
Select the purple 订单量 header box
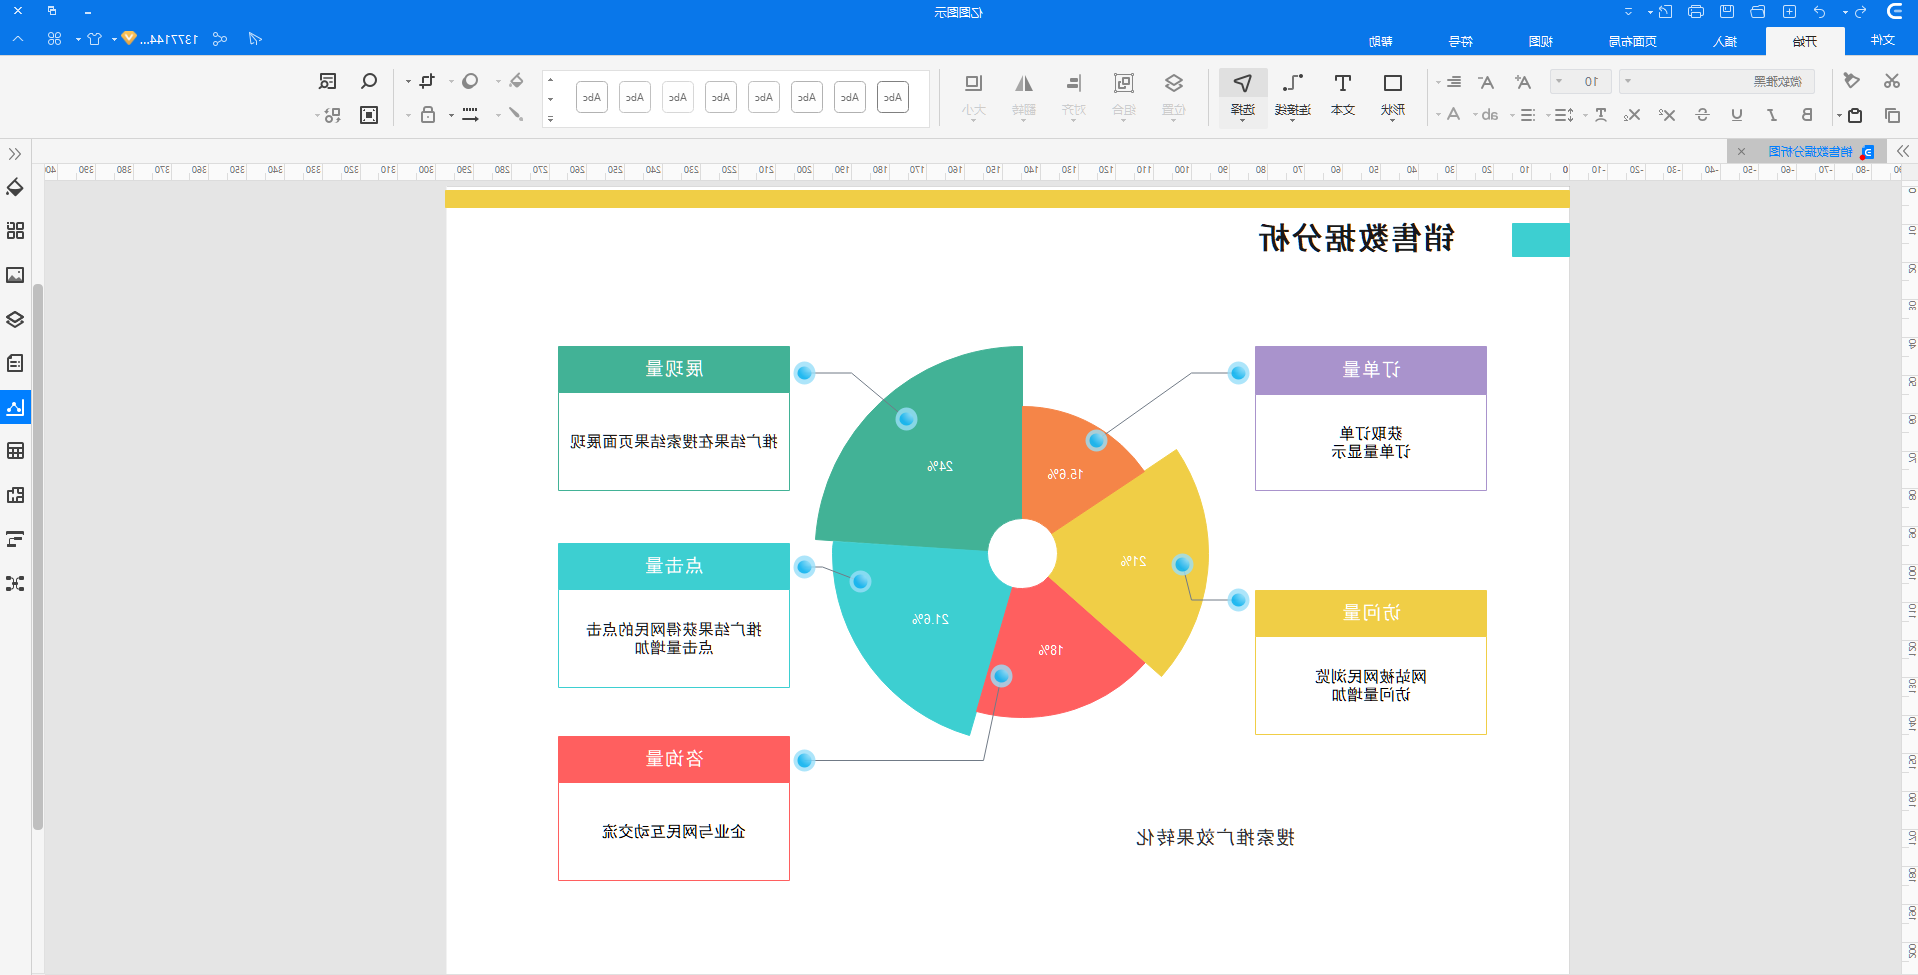[x=1371, y=370]
